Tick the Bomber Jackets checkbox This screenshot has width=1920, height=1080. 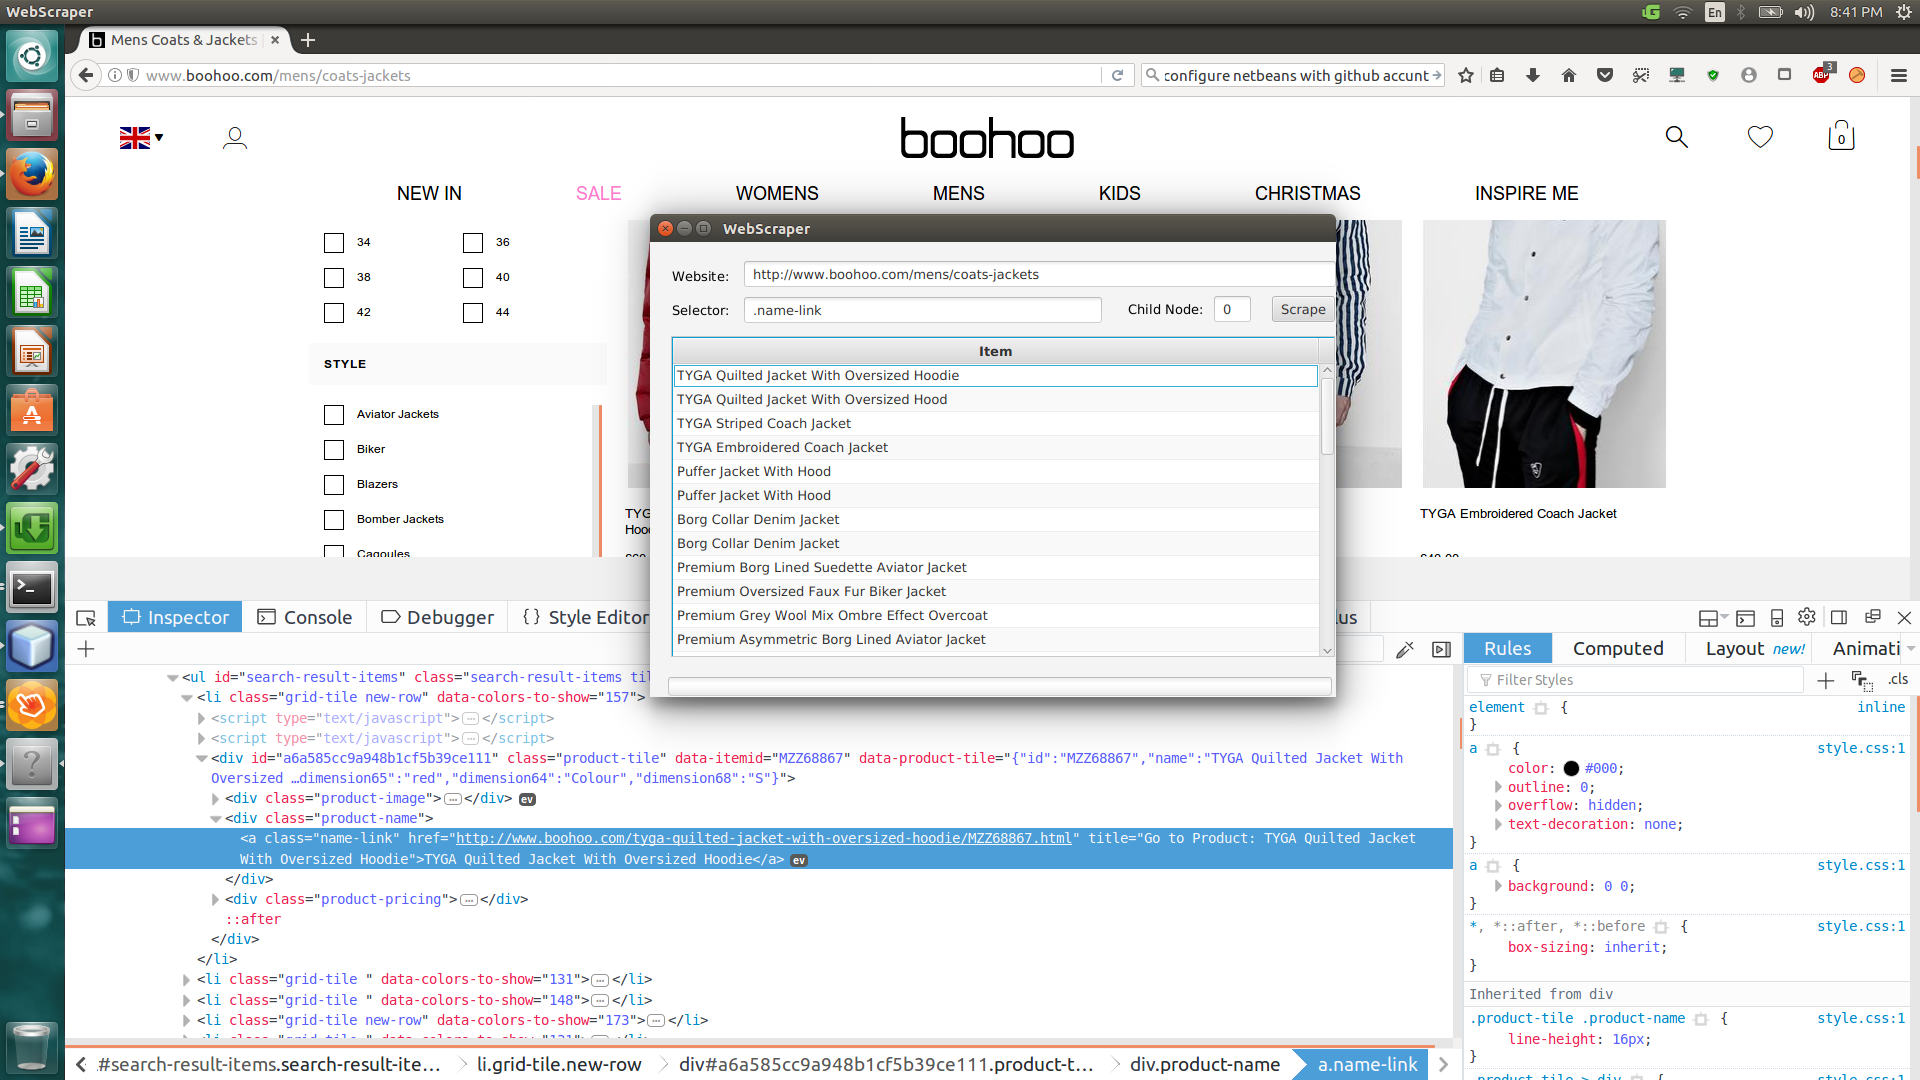[334, 520]
